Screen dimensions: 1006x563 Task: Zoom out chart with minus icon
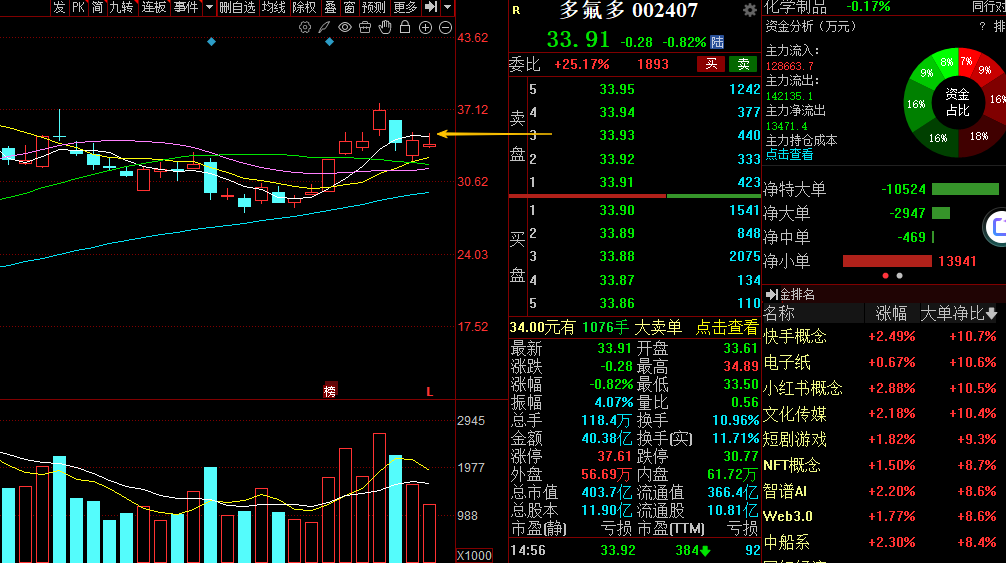445,27
